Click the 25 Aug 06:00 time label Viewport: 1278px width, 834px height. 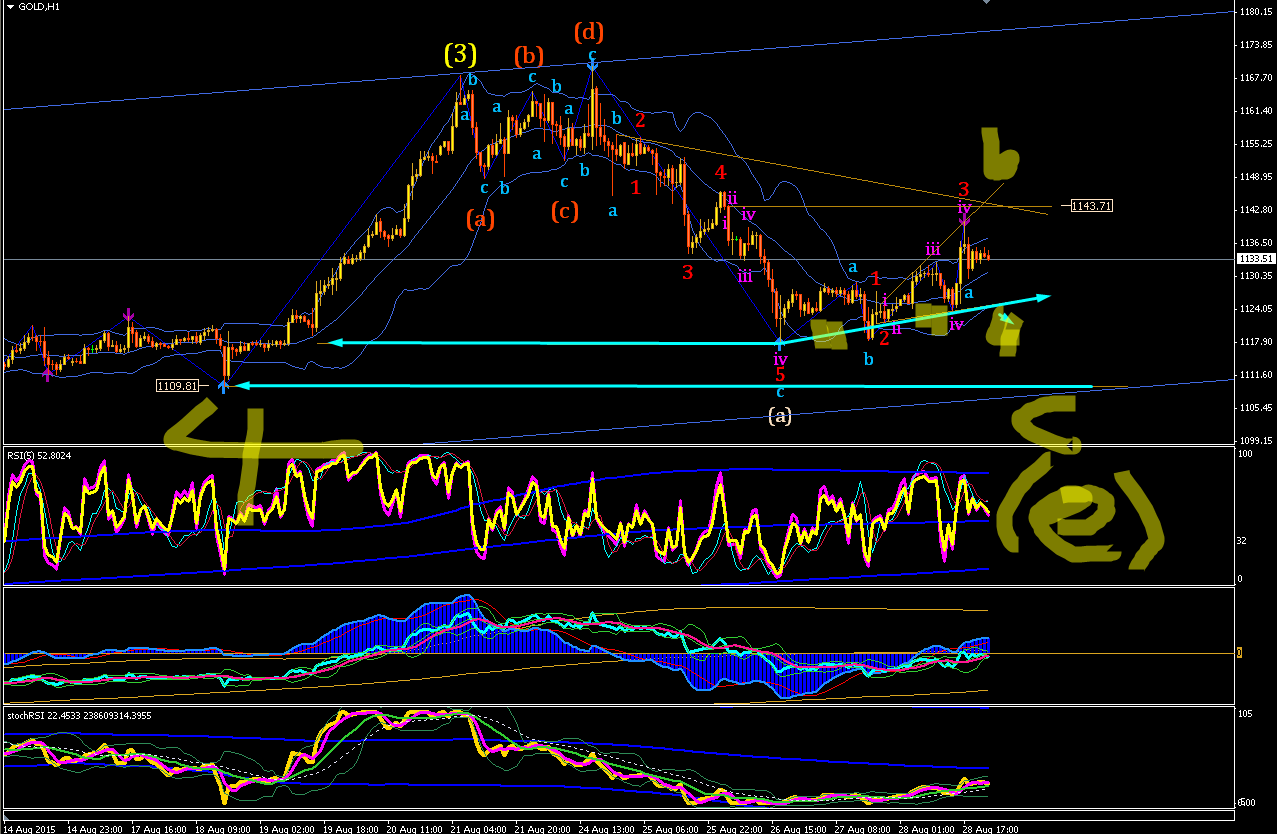(x=671, y=828)
